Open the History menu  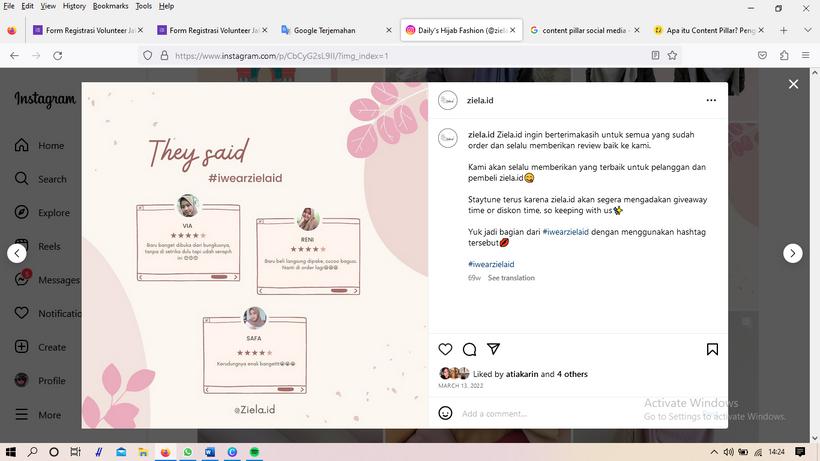[x=74, y=6]
